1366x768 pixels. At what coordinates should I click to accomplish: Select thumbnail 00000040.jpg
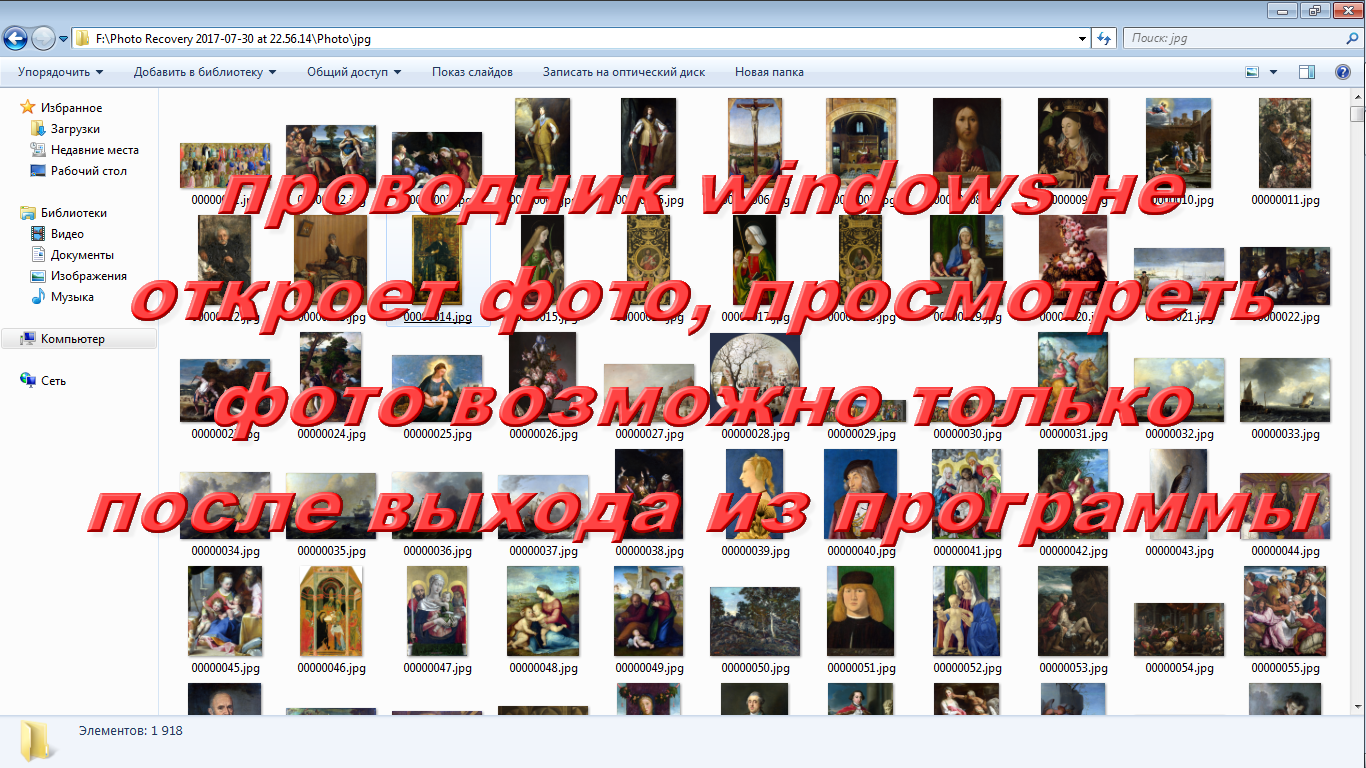pos(861,494)
